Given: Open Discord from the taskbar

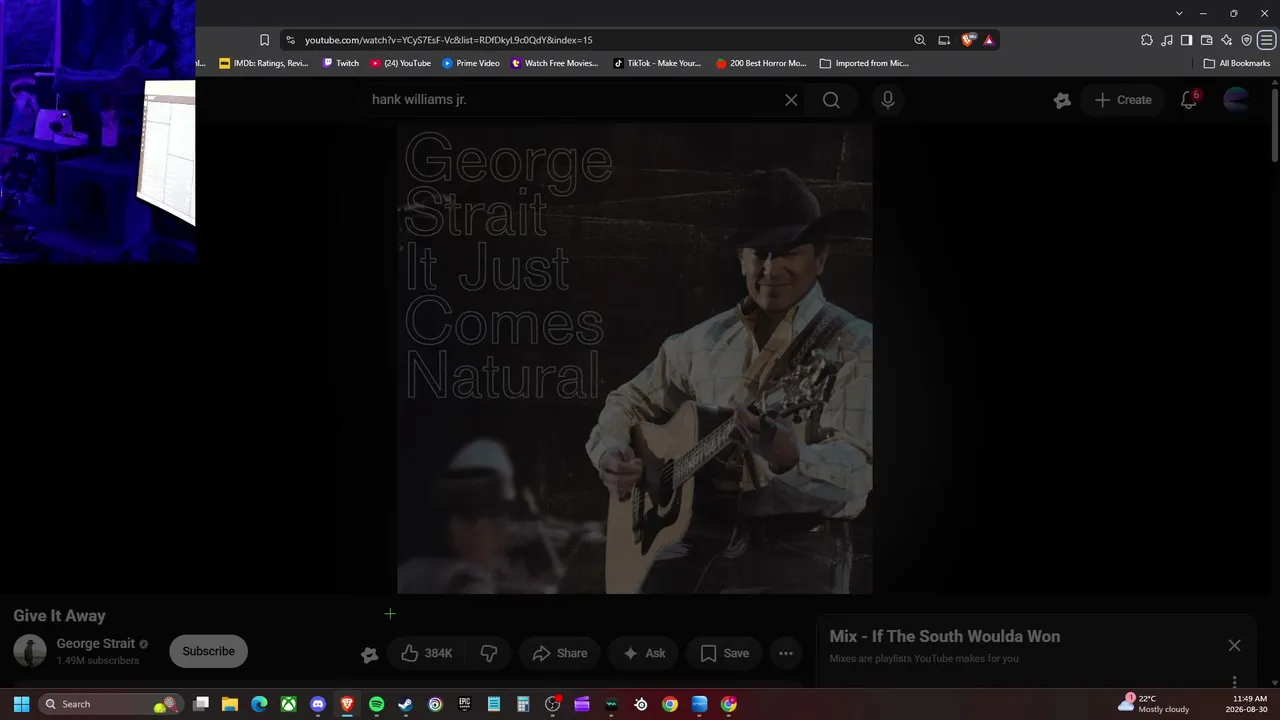Looking at the screenshot, I should (x=318, y=704).
